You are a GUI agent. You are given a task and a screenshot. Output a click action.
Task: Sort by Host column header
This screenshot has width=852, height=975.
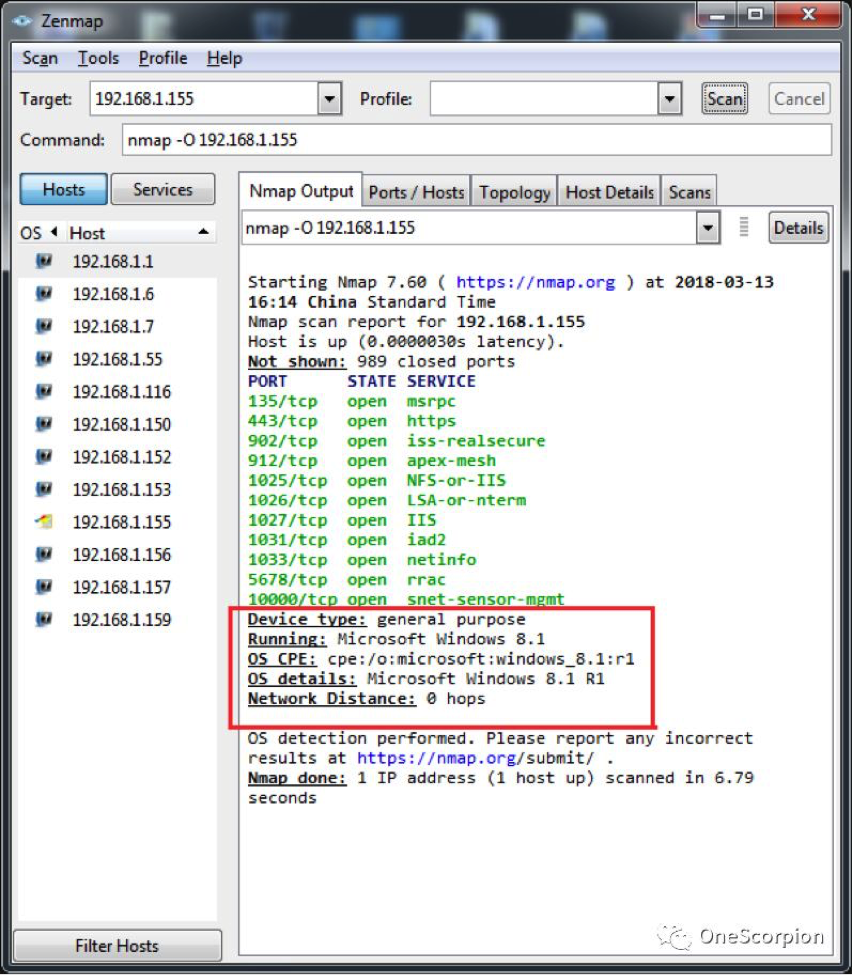(x=140, y=233)
